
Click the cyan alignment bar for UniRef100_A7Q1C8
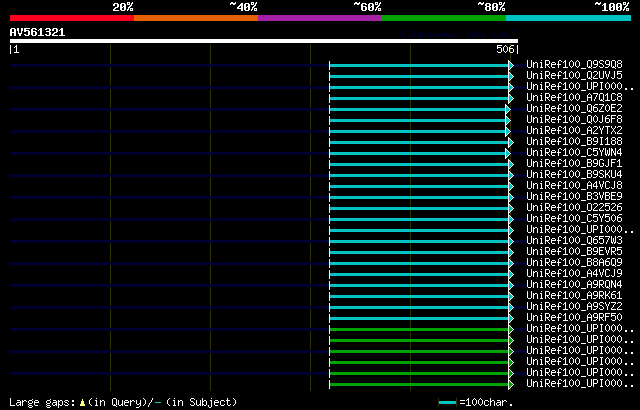coord(419,98)
